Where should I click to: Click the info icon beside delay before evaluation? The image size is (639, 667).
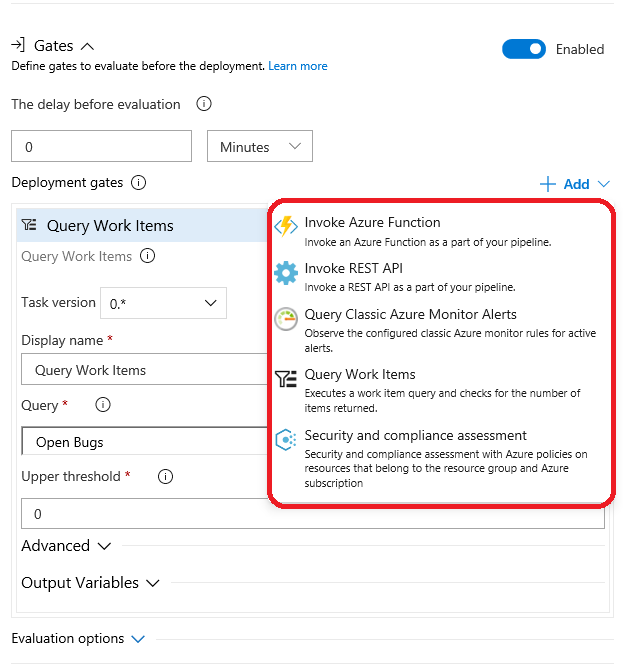click(x=204, y=104)
